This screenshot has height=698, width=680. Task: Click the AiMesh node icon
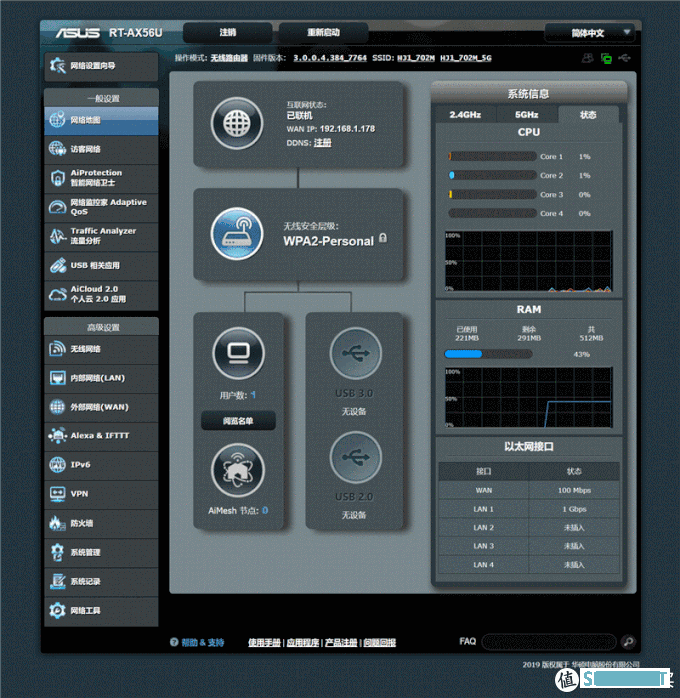tap(238, 471)
